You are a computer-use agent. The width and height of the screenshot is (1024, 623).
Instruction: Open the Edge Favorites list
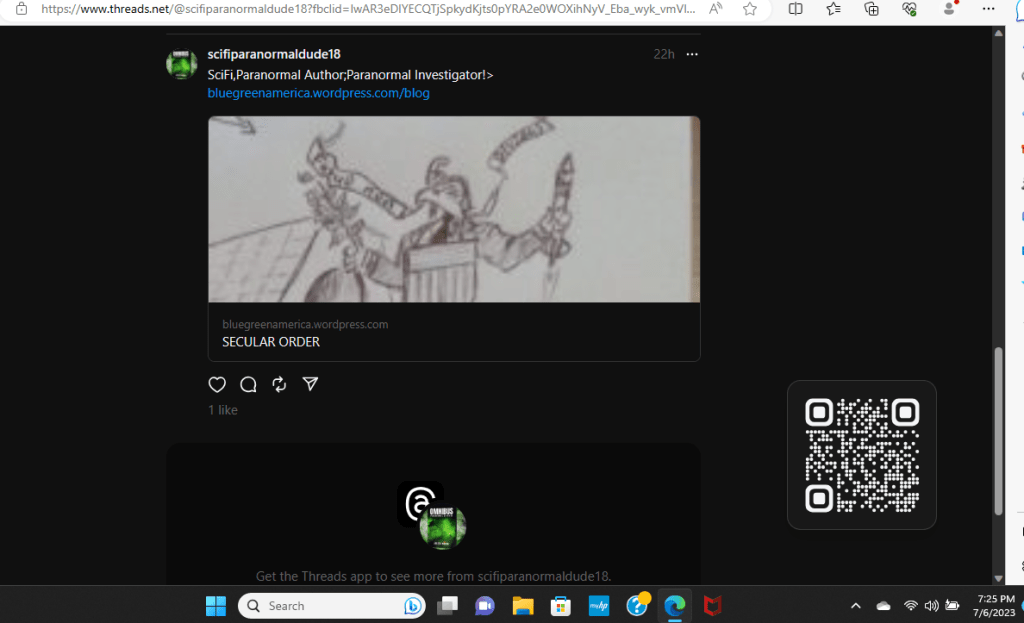[833, 9]
